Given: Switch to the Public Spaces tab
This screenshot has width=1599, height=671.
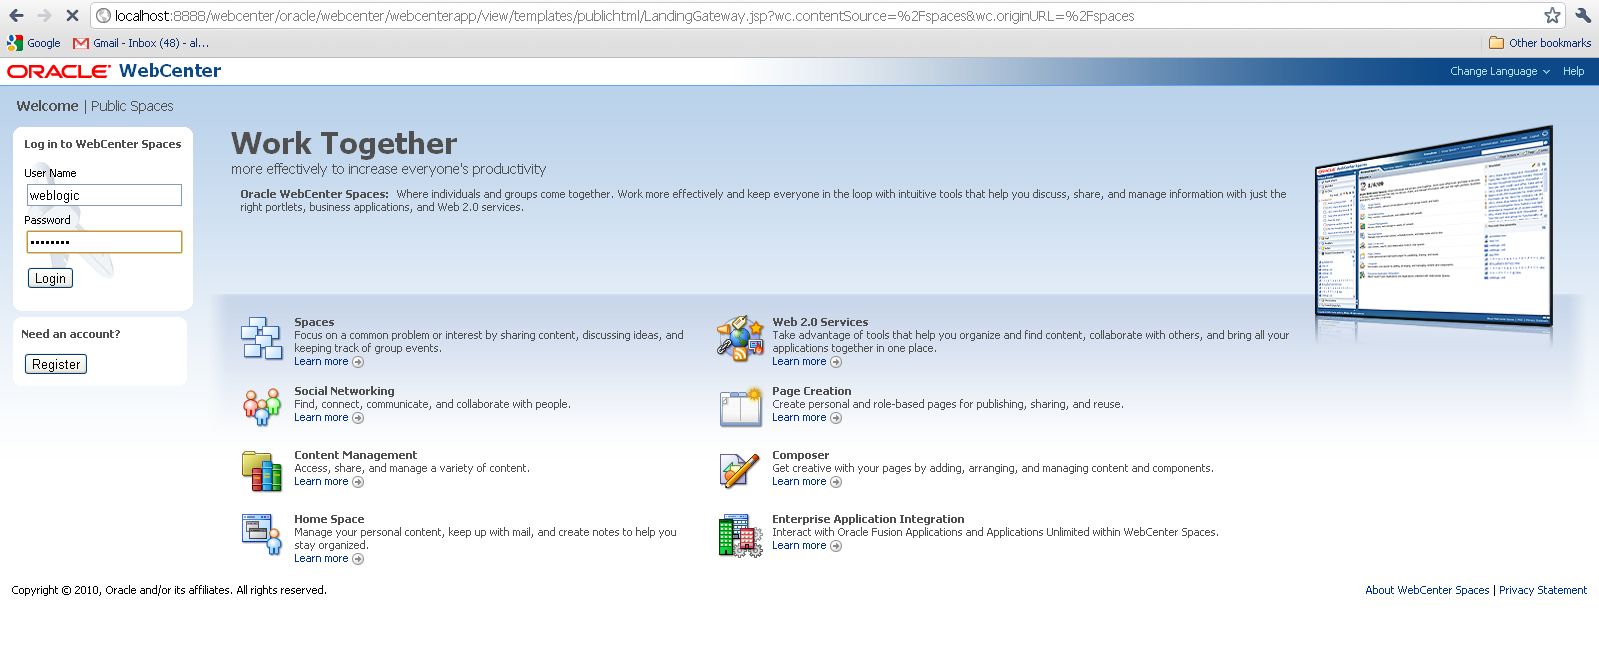Looking at the screenshot, I should click(x=132, y=106).
